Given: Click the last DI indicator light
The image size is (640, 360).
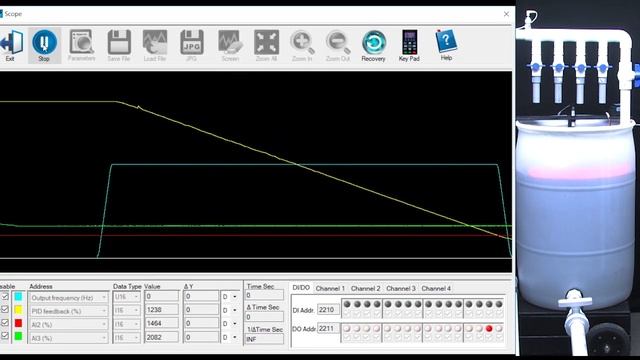Looking at the screenshot, I should 499,304.
